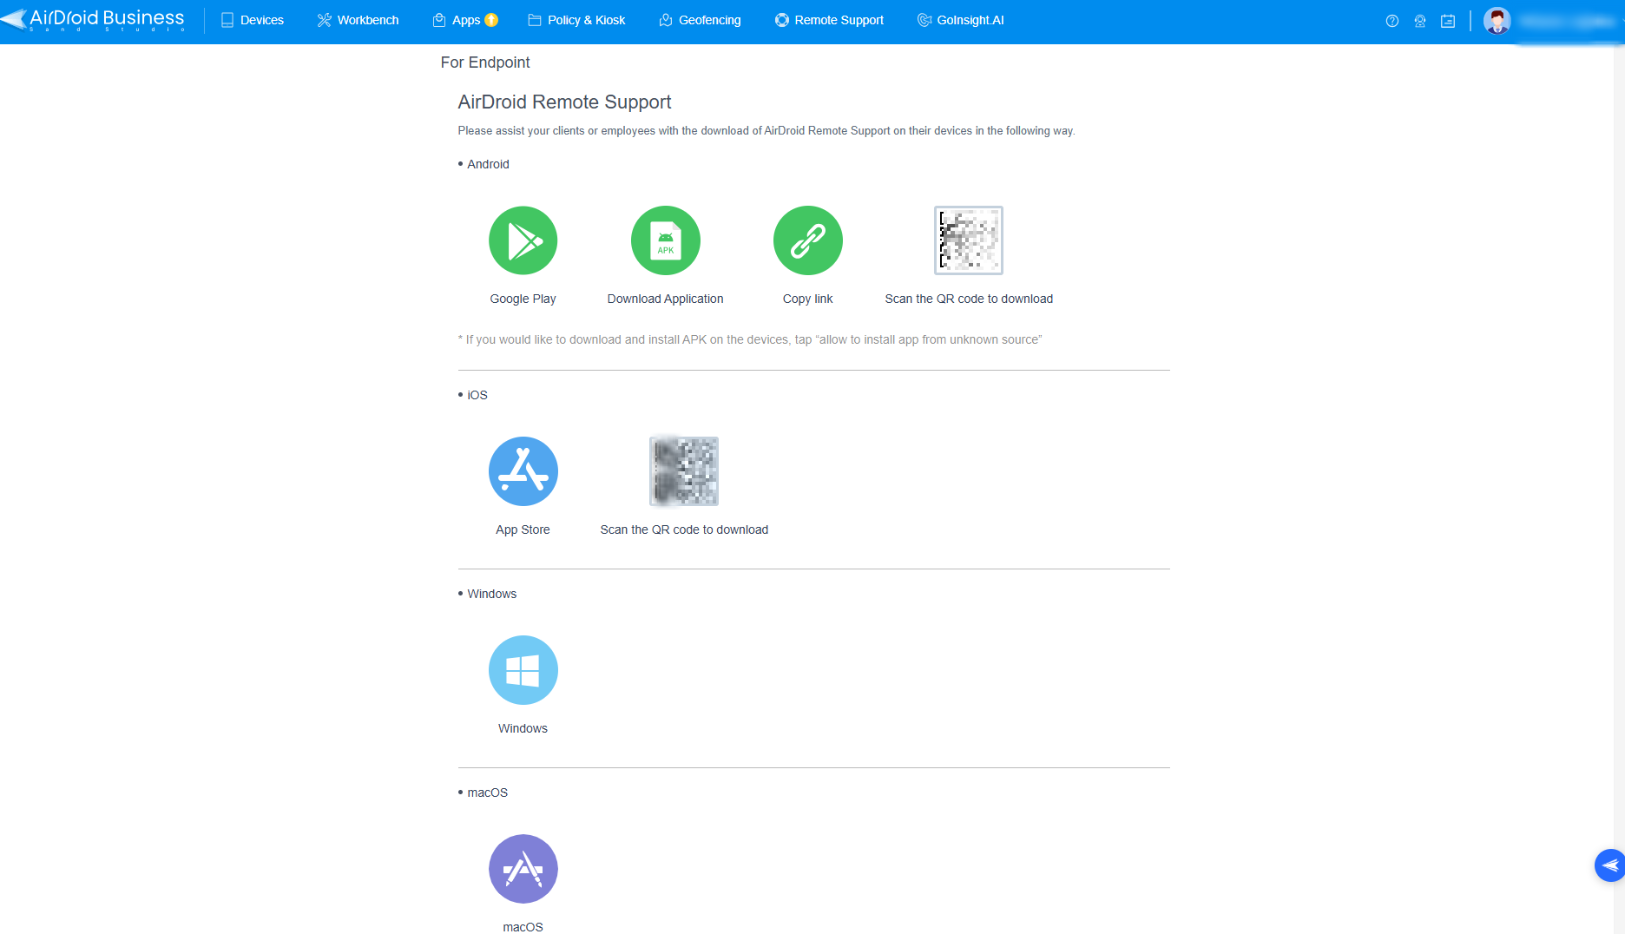Open the Workbench menu
Screen dimensions: 1625x934
(358, 20)
